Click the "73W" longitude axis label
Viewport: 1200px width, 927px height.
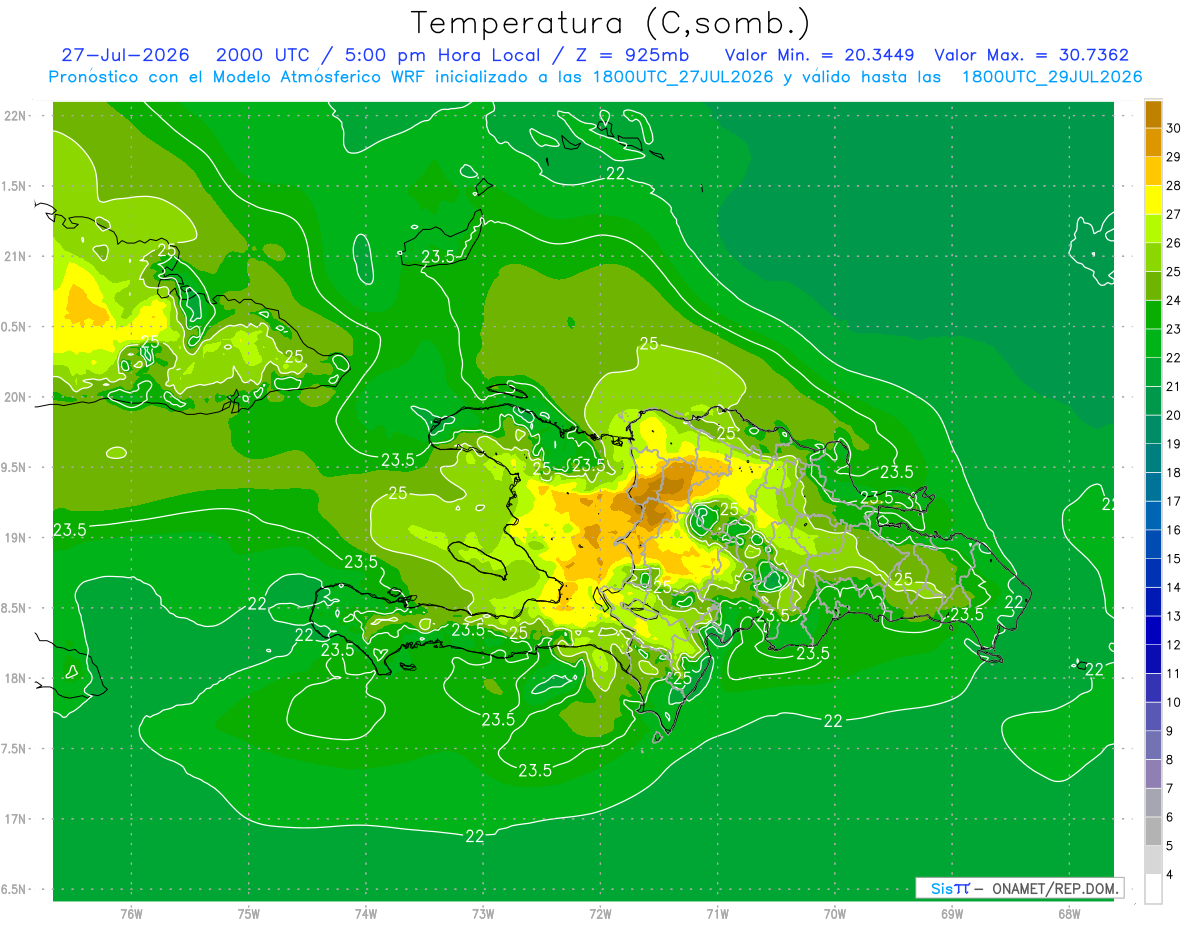tap(483, 914)
